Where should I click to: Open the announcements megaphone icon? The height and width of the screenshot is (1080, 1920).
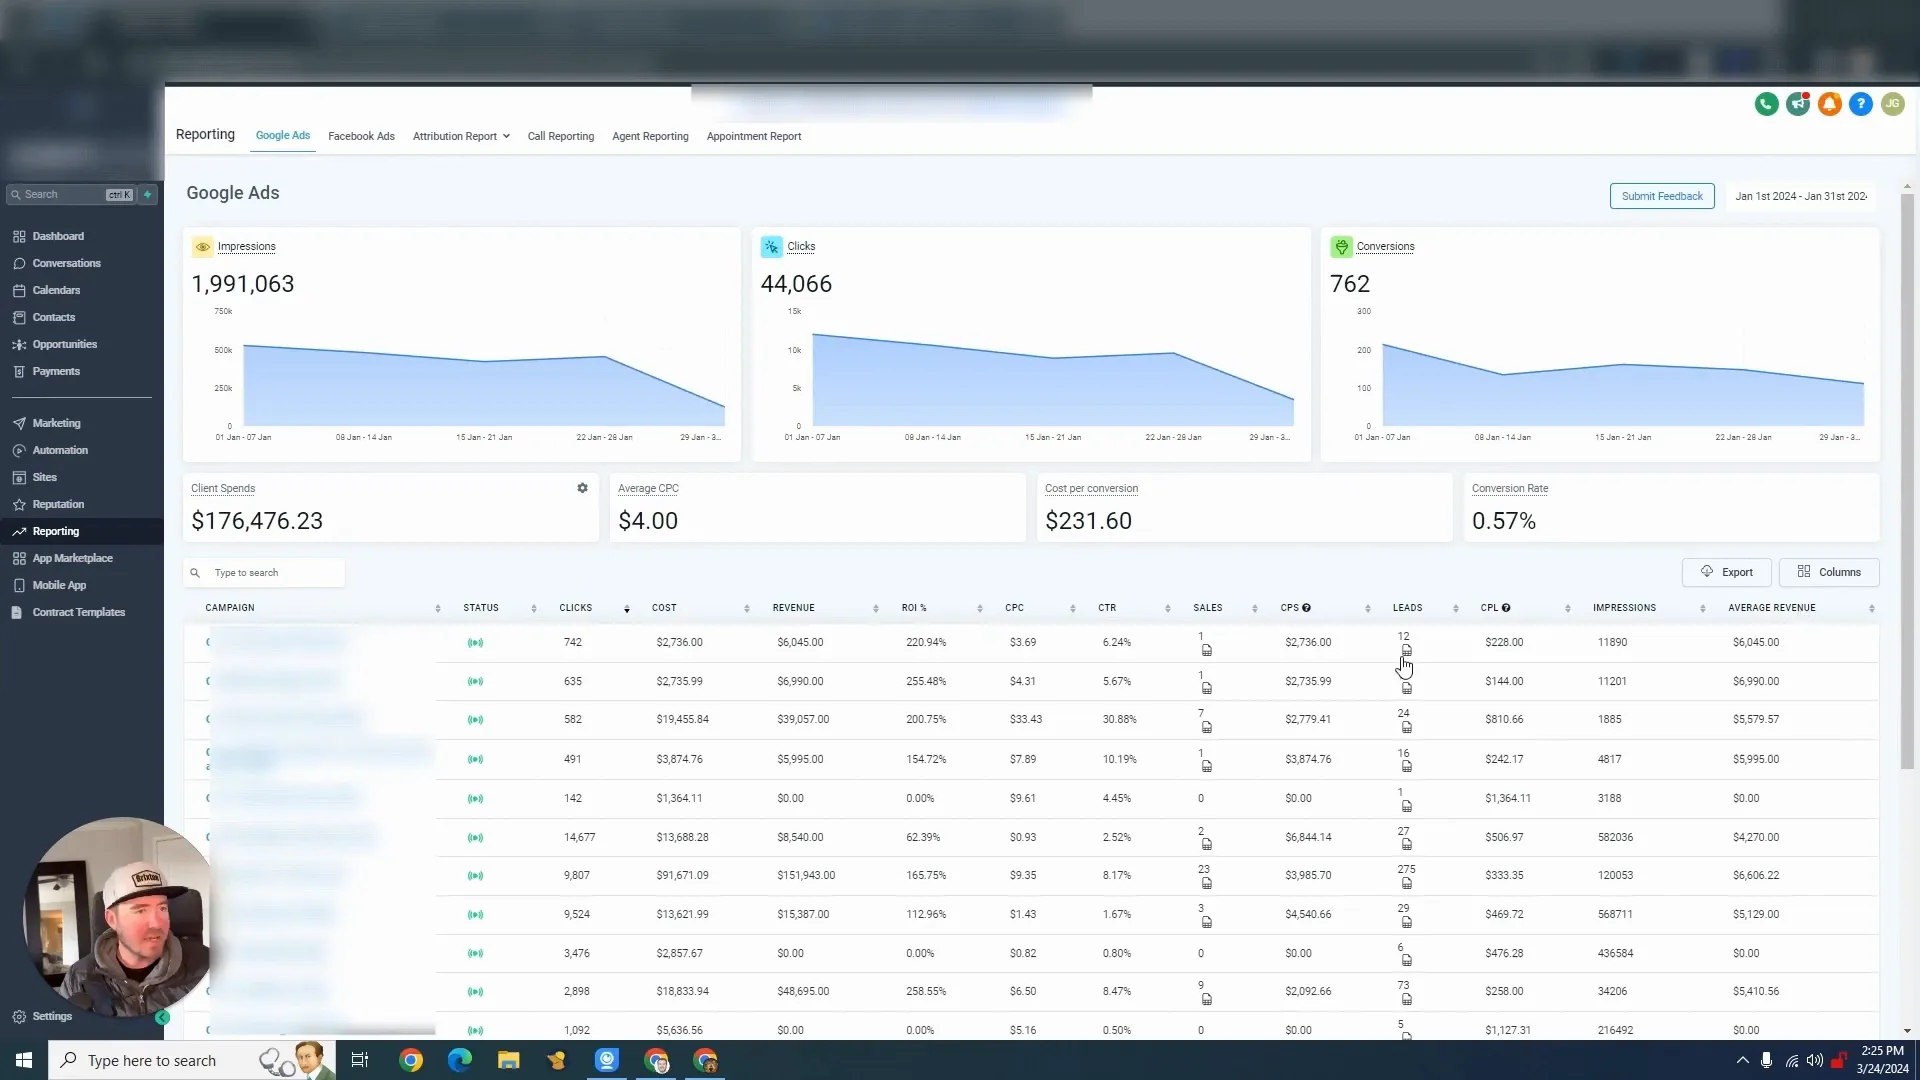[x=1798, y=104]
